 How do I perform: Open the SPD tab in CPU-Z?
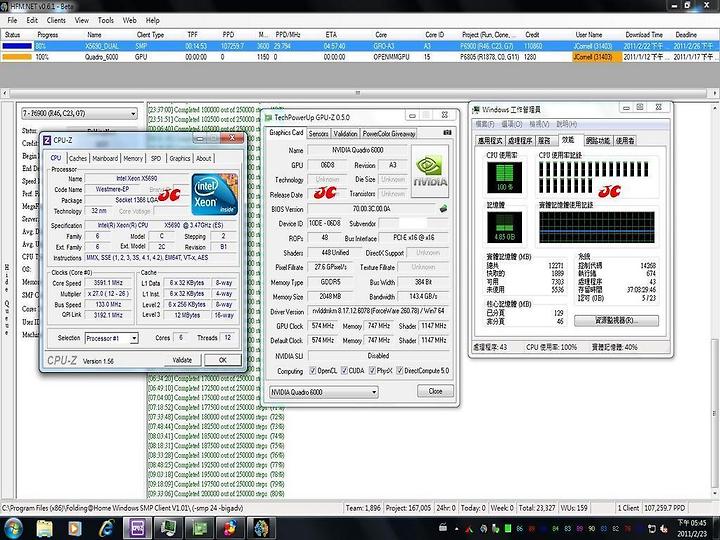(x=156, y=158)
